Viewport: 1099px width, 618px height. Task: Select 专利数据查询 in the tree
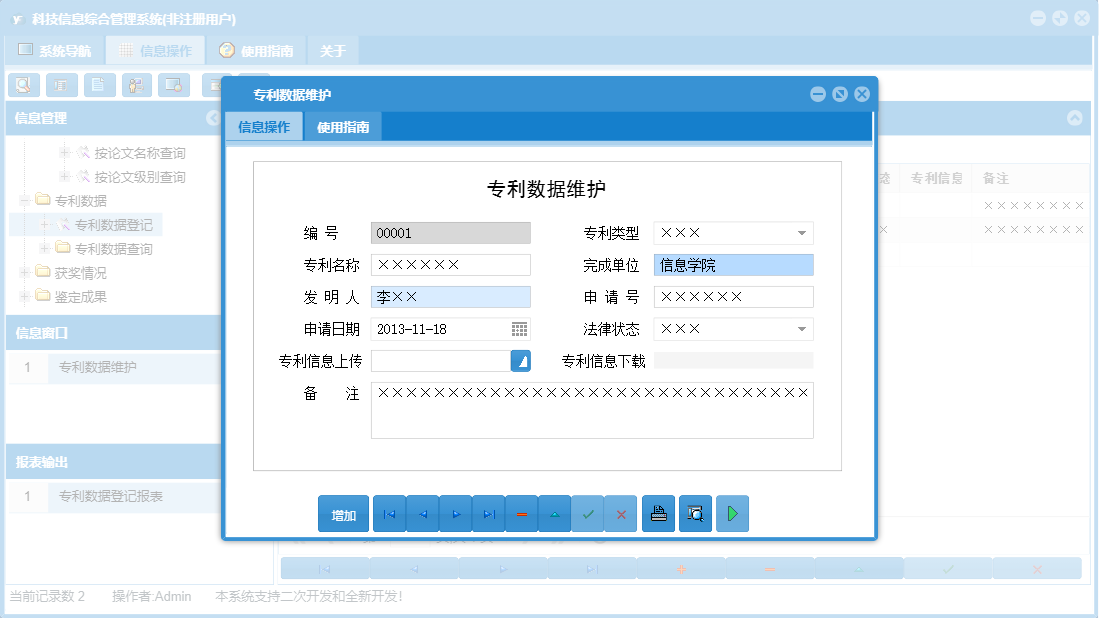pos(112,248)
